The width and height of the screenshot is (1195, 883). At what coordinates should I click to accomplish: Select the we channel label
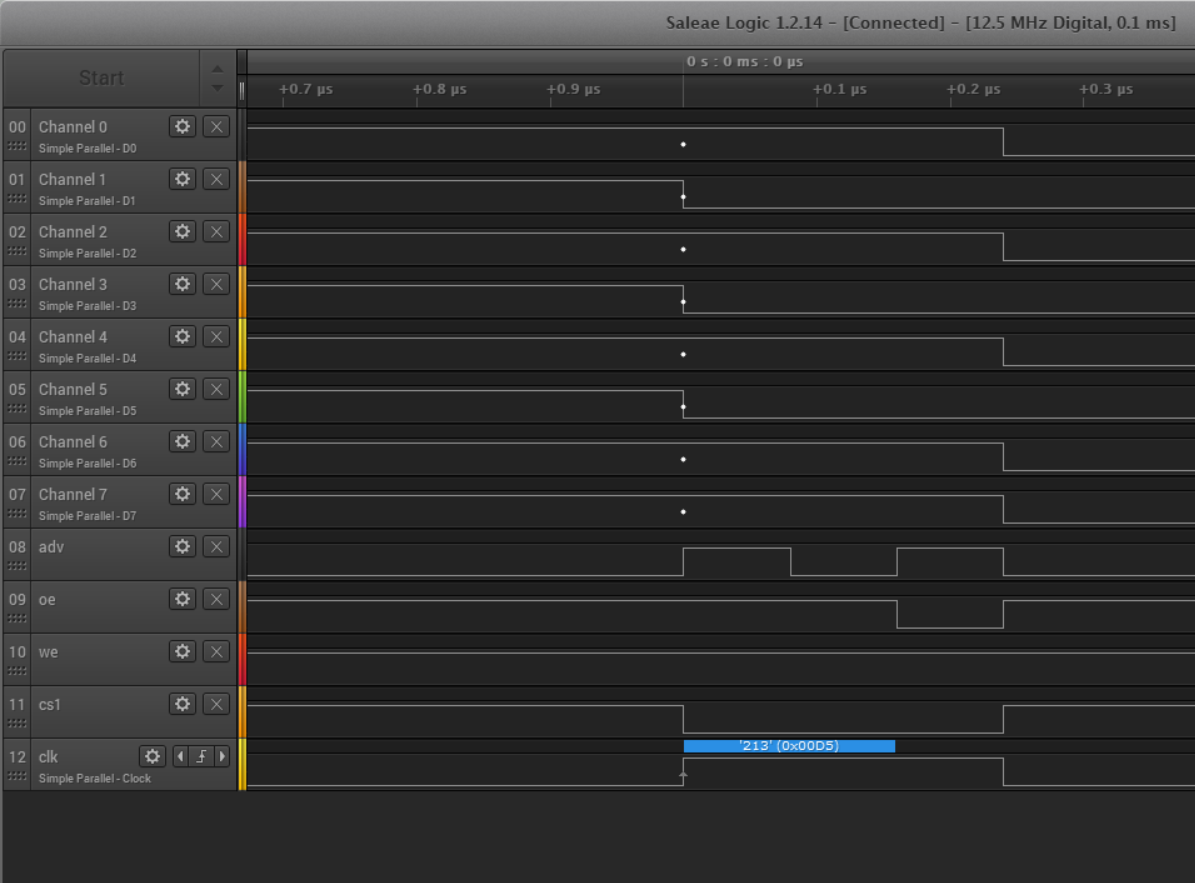[x=48, y=652]
